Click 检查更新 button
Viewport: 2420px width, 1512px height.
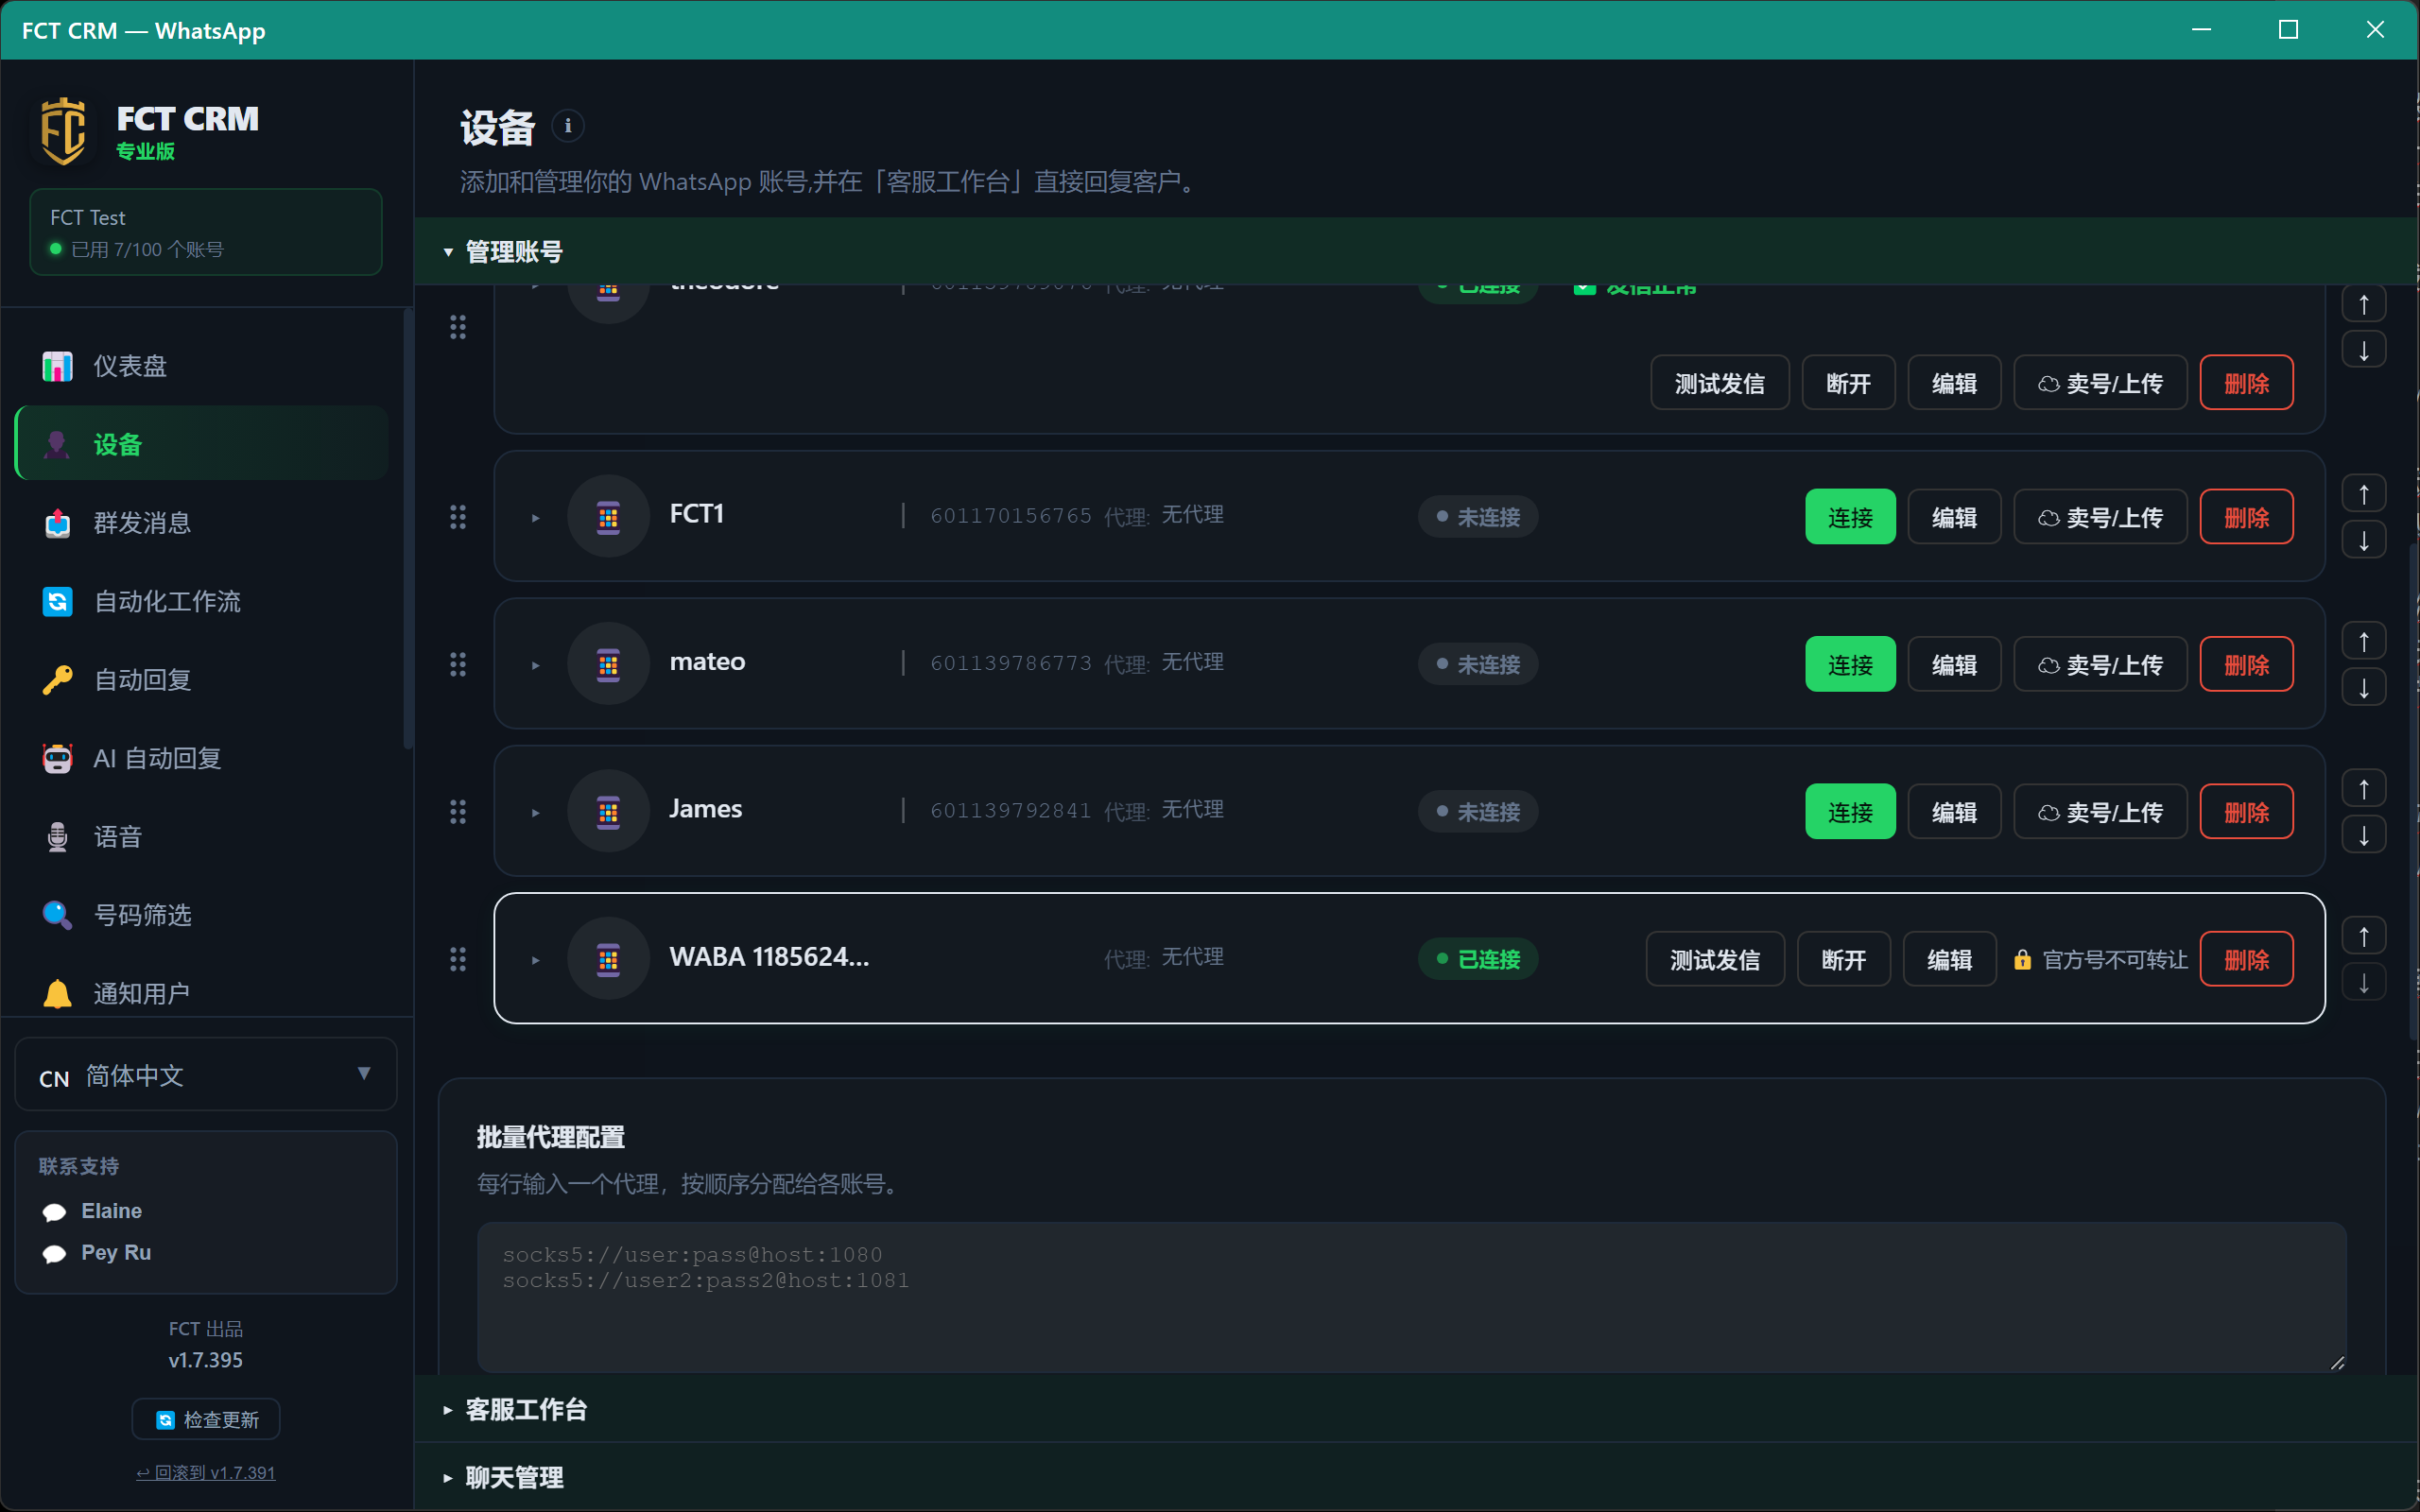pyautogui.click(x=206, y=1419)
